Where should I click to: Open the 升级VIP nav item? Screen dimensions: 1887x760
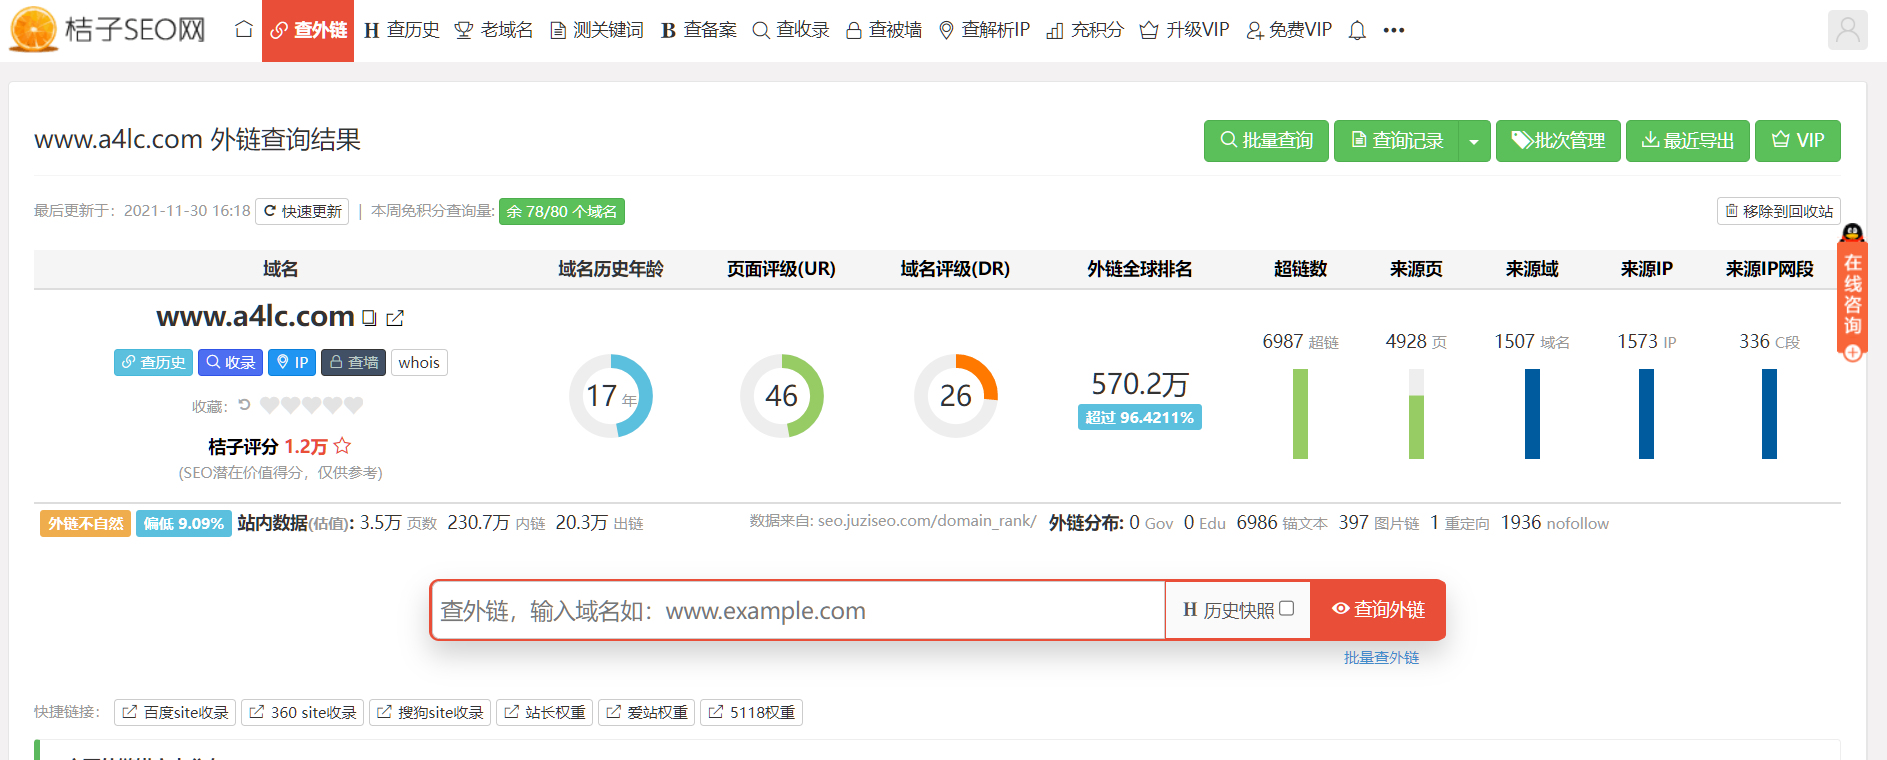[1185, 30]
